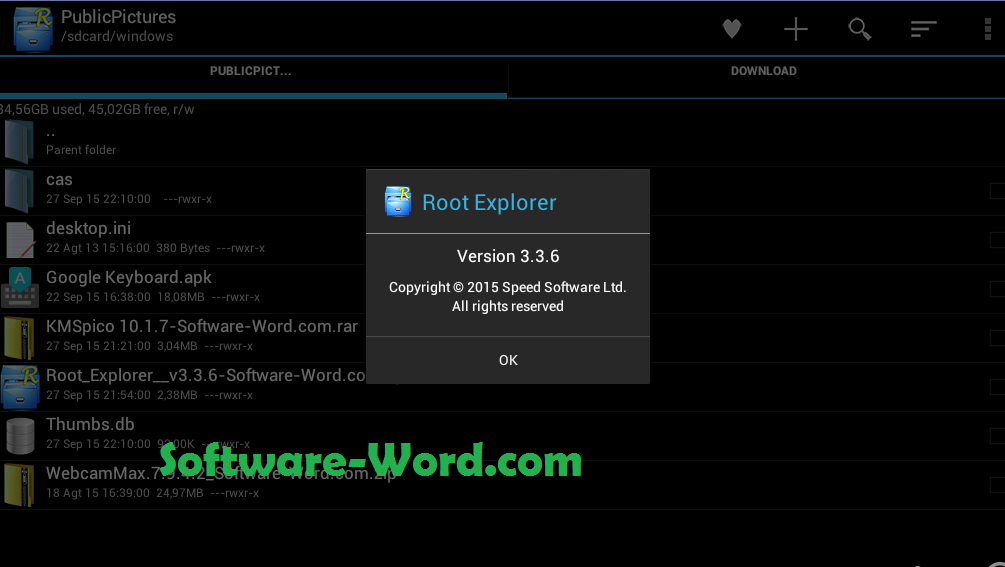This screenshot has width=1005, height=567.
Task: Click the KMSpico rar archive icon
Action: tap(19, 337)
